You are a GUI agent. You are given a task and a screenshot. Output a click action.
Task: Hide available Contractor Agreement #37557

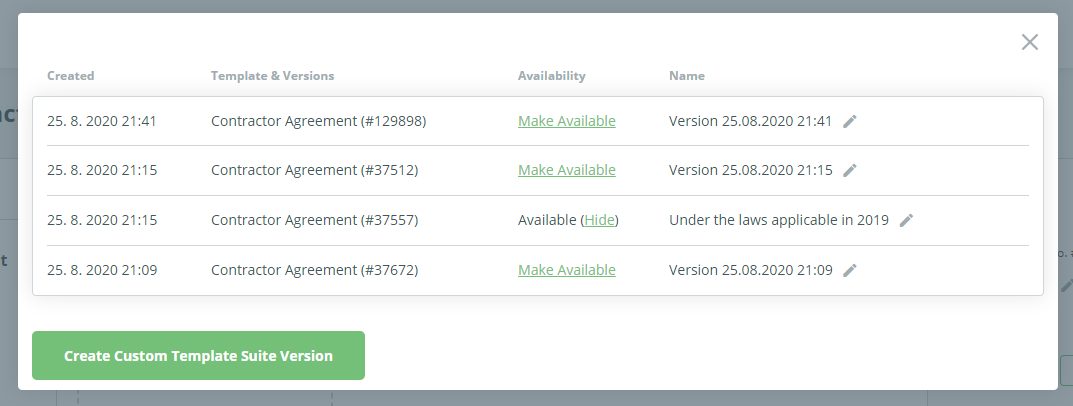pos(599,220)
